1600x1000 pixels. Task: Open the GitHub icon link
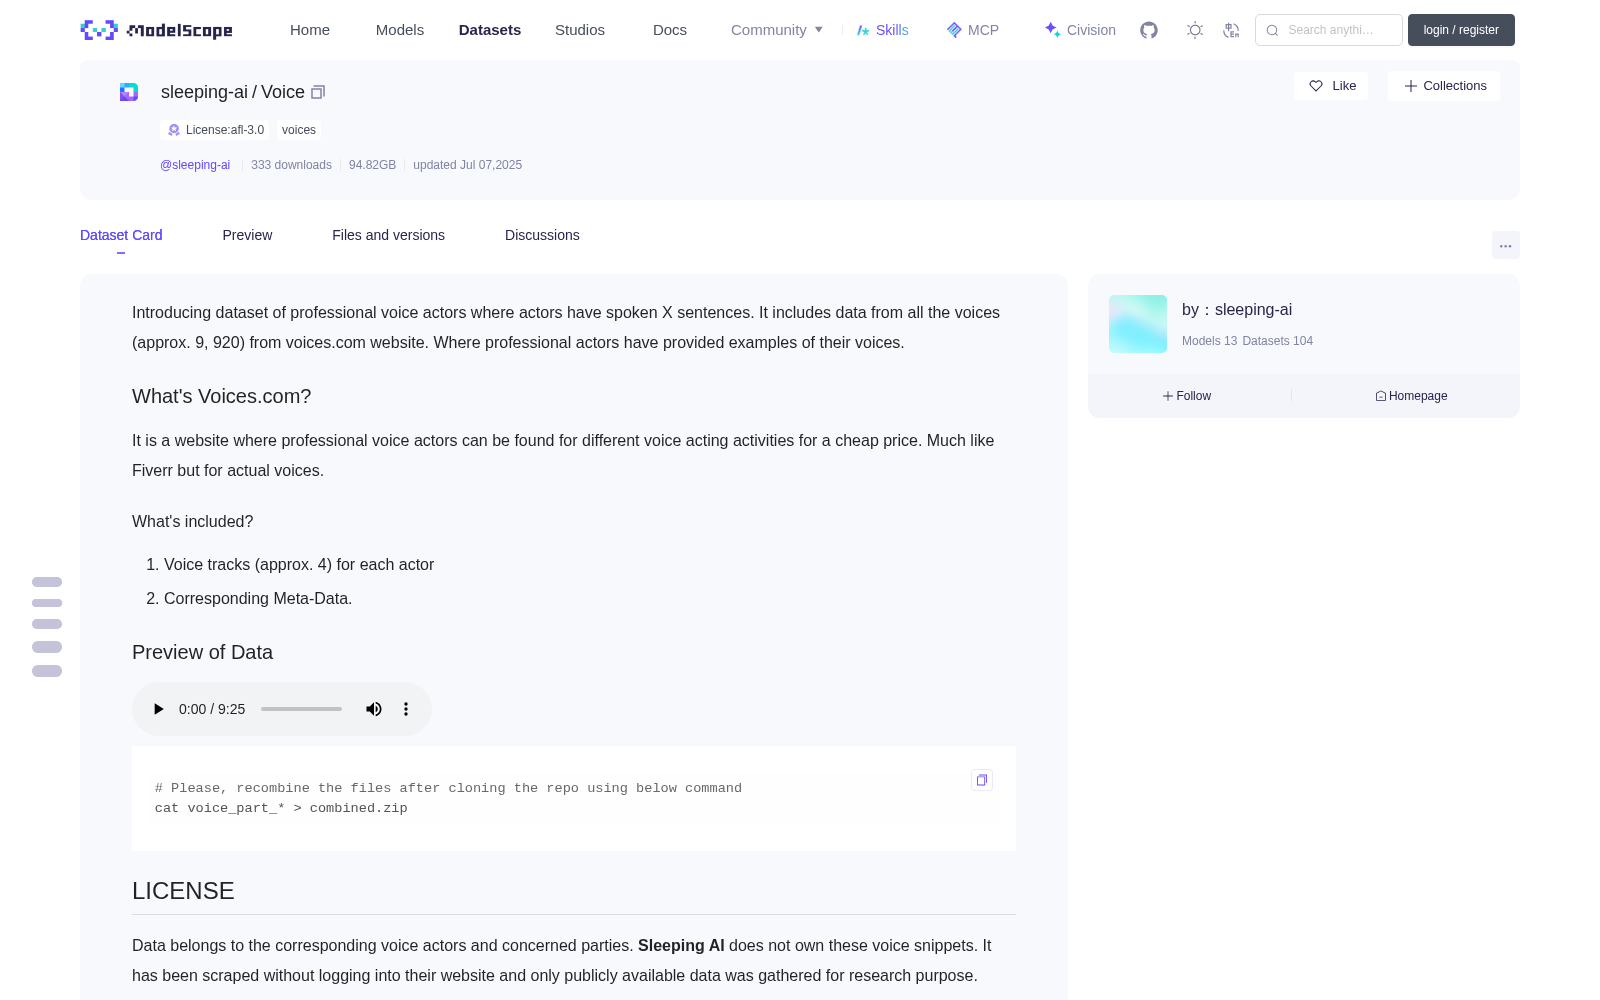[1149, 30]
